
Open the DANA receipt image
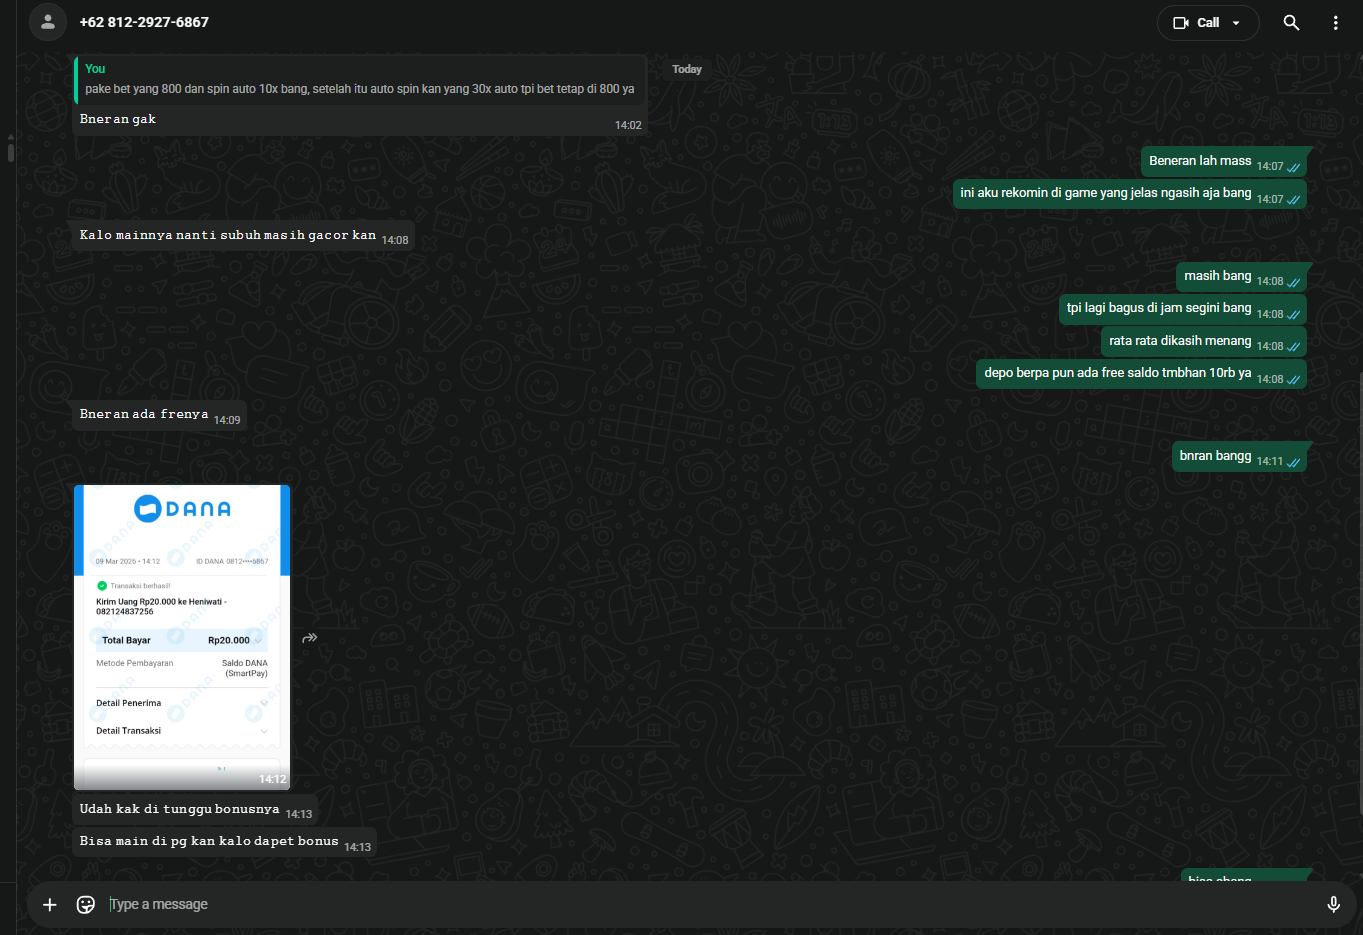182,637
